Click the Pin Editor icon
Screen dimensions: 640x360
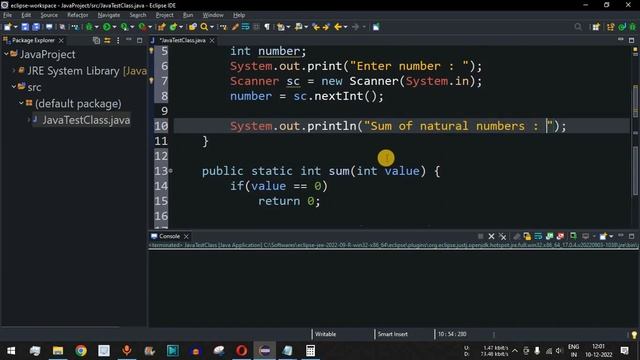click(x=376, y=27)
